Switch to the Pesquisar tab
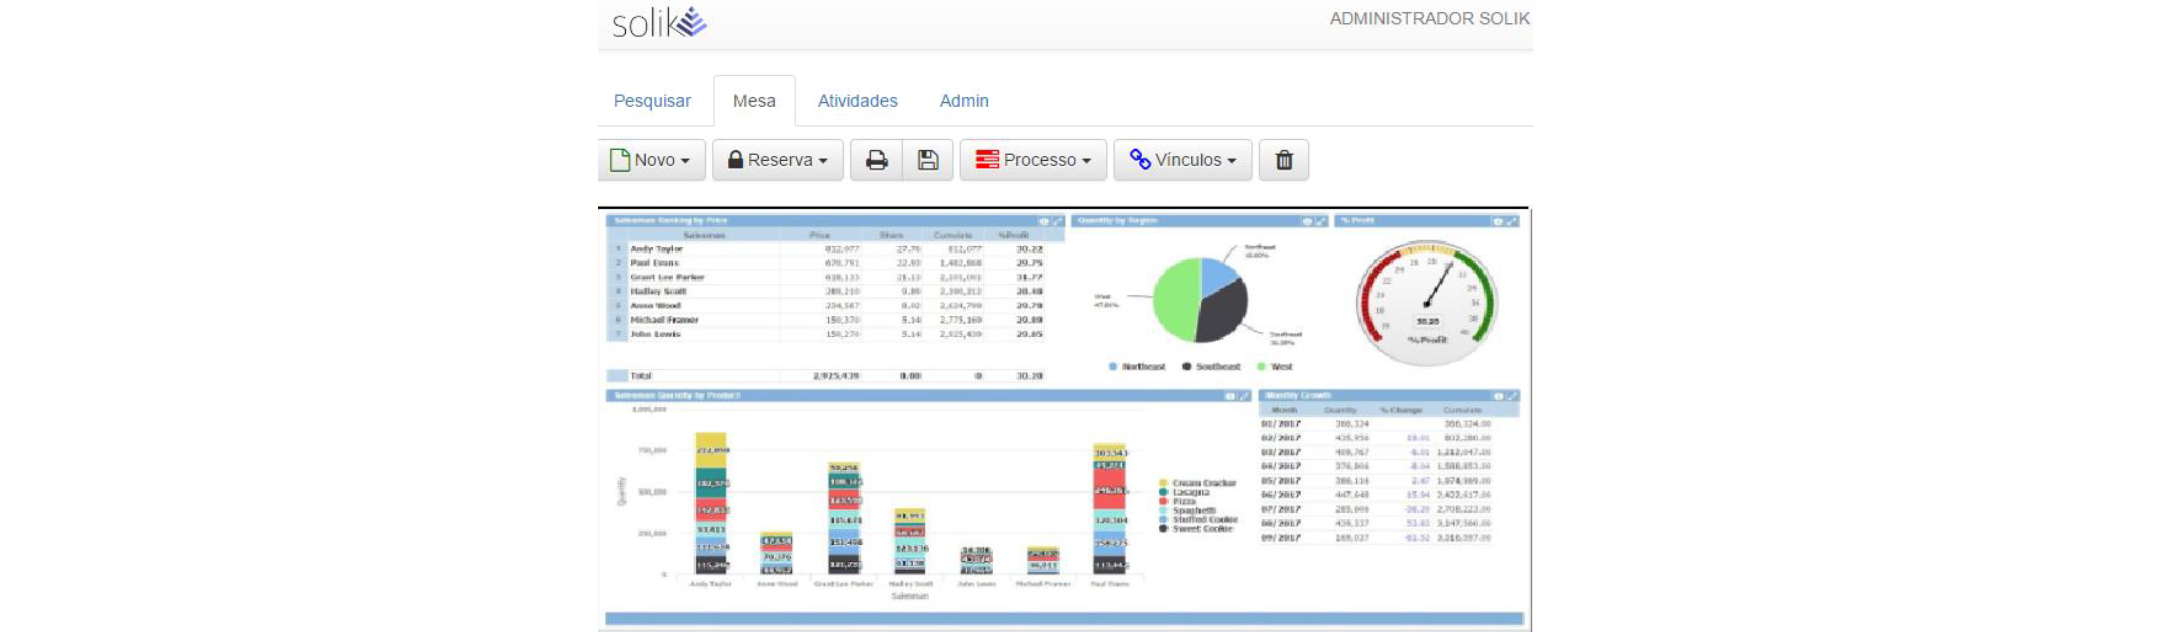Screen dimensions: 2182x637 pos(652,101)
